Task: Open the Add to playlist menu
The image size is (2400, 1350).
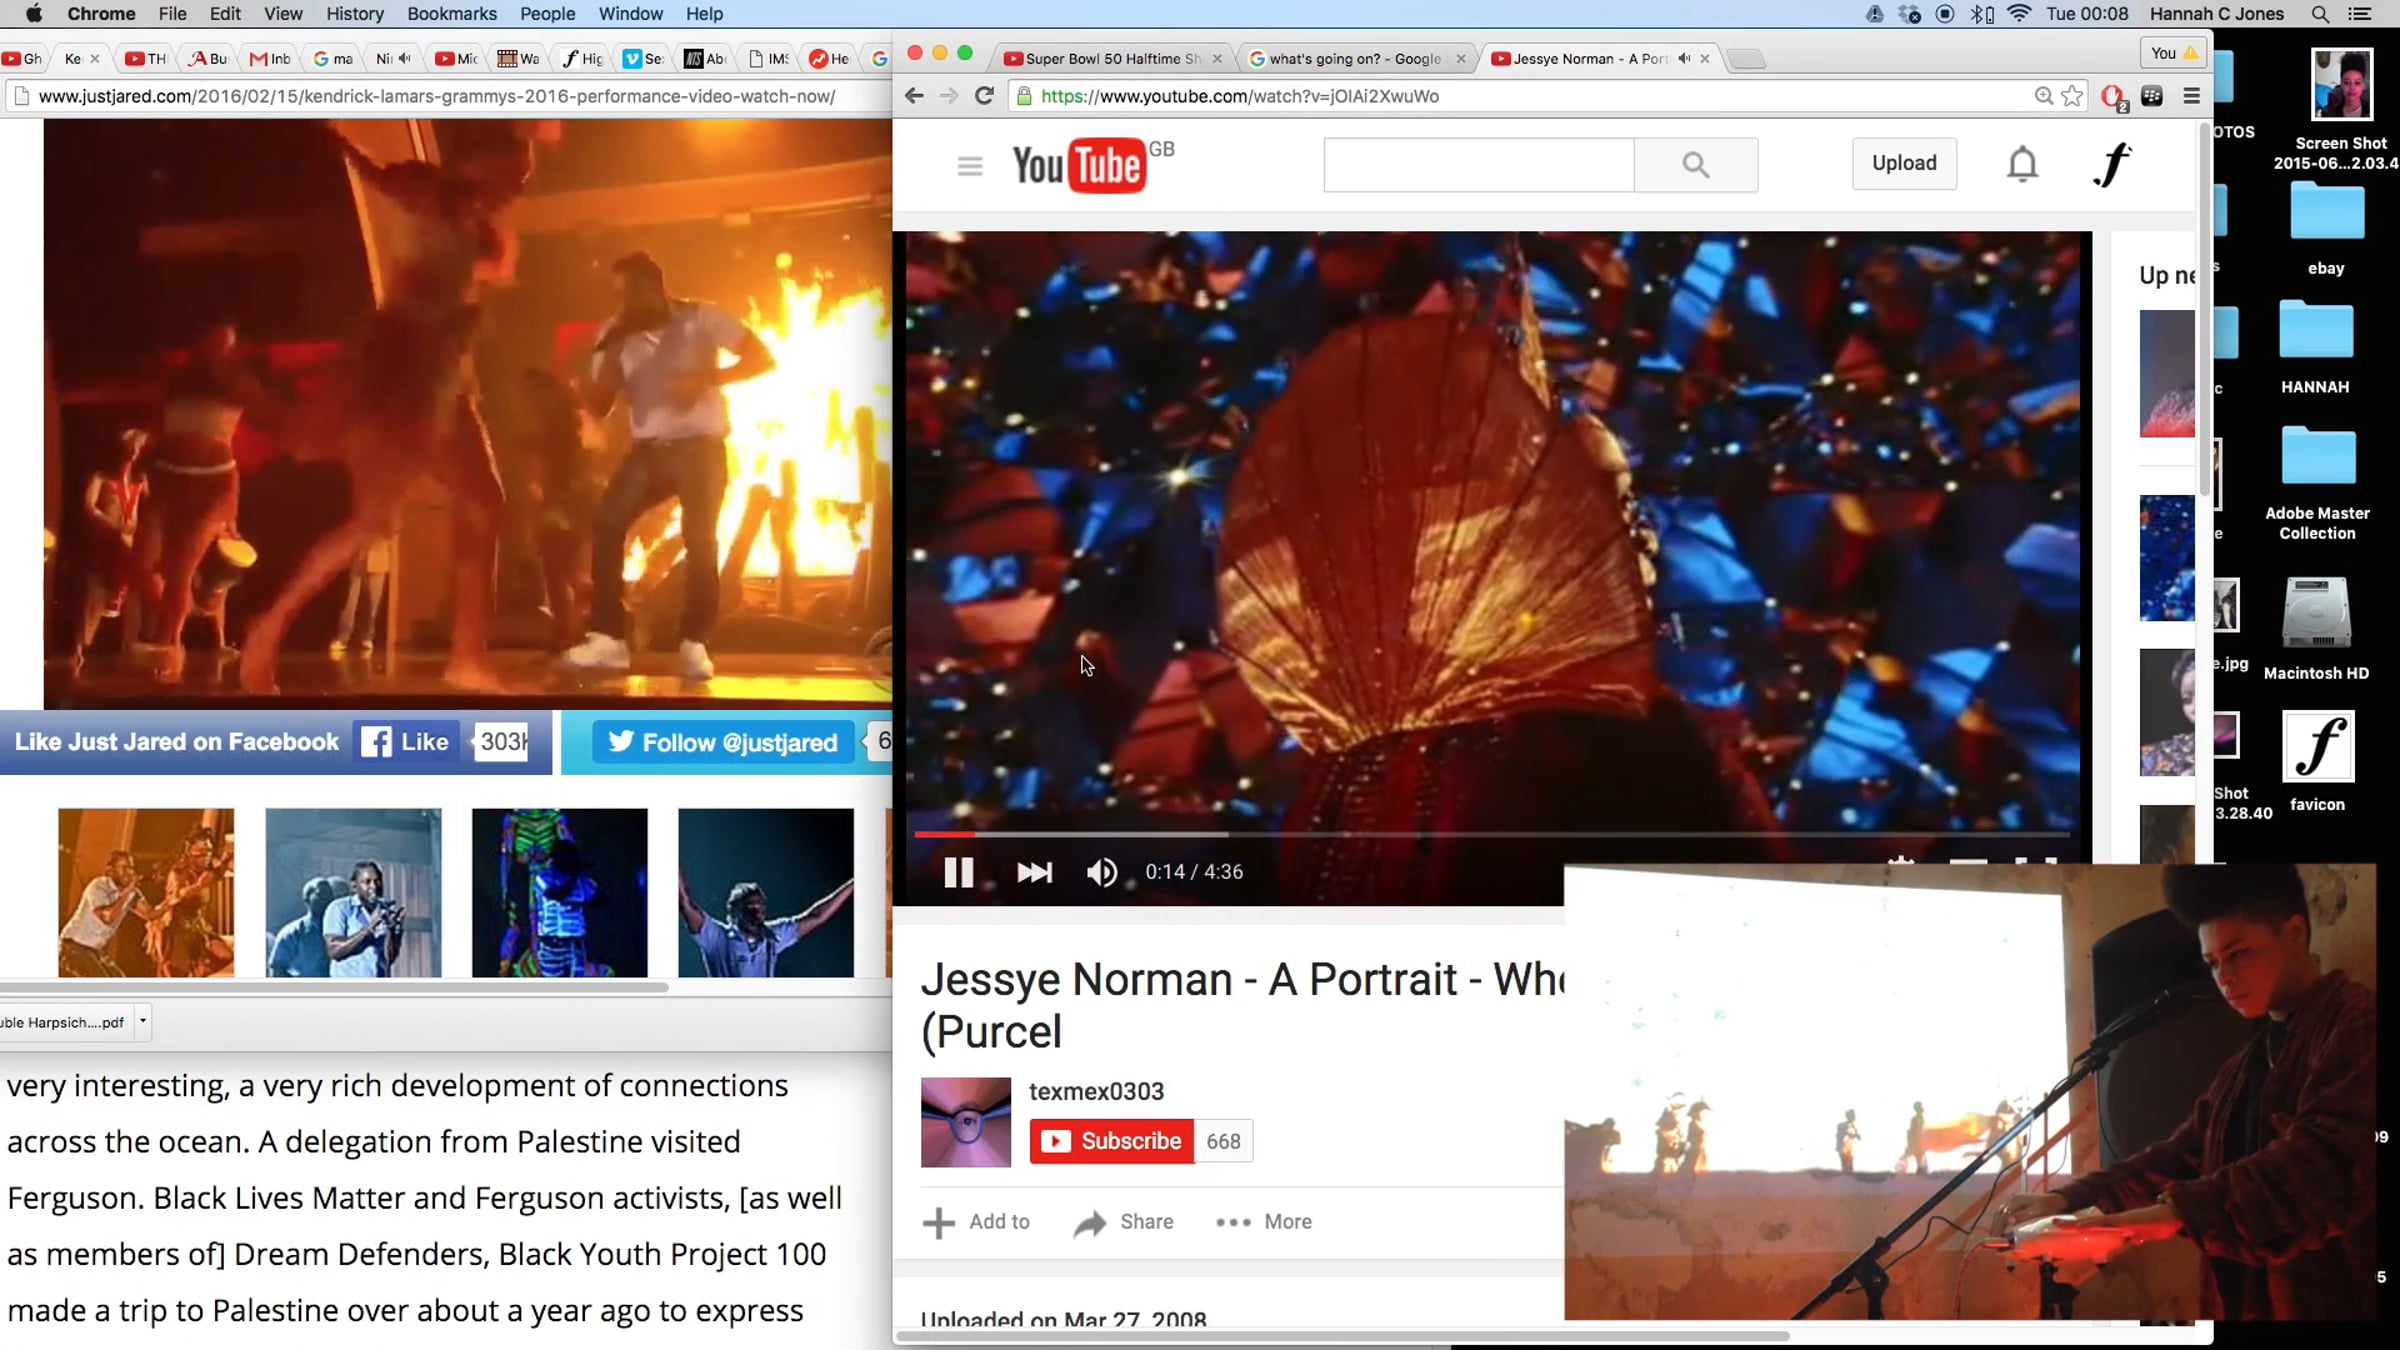Action: (x=976, y=1222)
